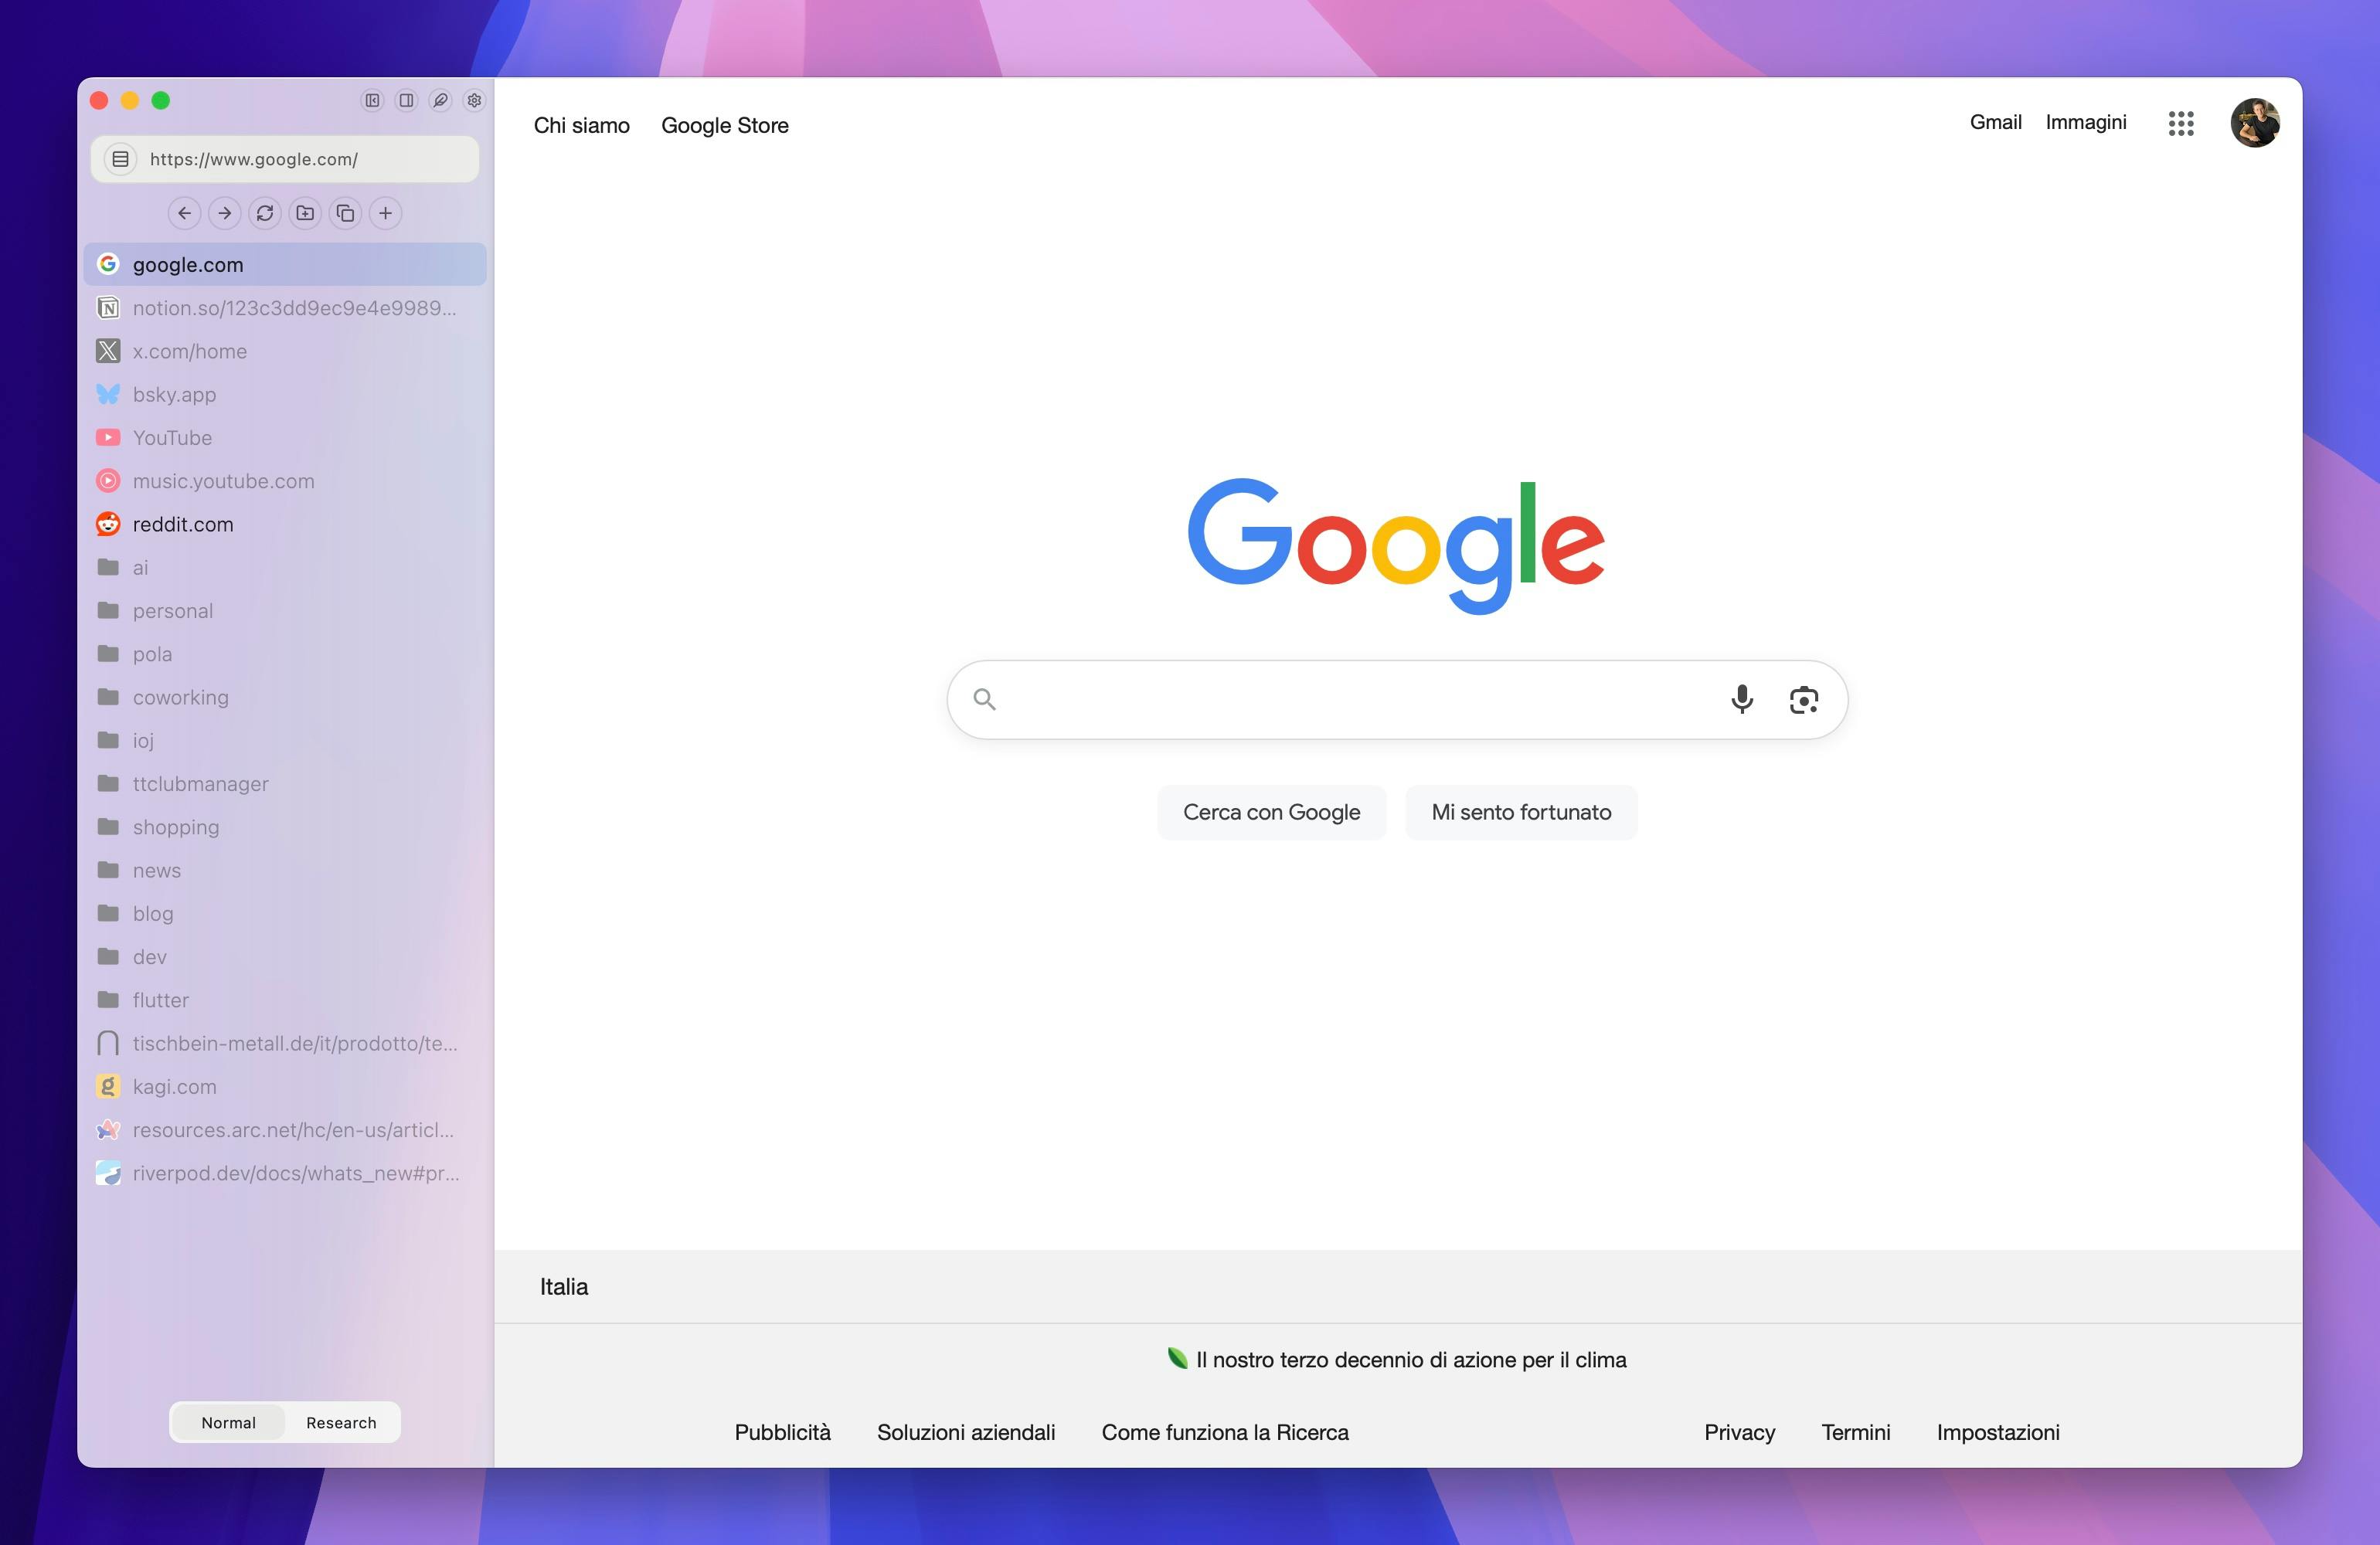Click the Riverpod favicon in the sidebar

click(108, 1173)
